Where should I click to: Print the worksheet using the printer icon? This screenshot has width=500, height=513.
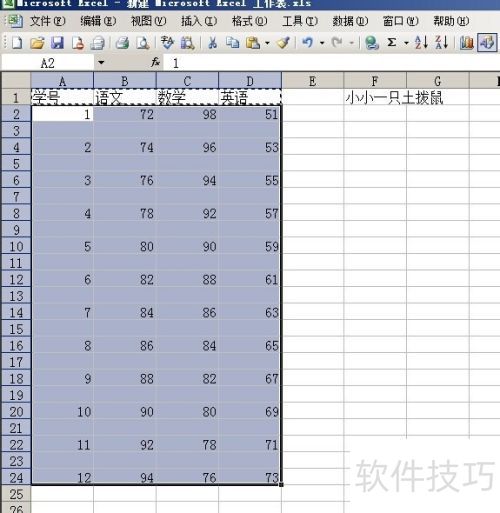(x=122, y=43)
